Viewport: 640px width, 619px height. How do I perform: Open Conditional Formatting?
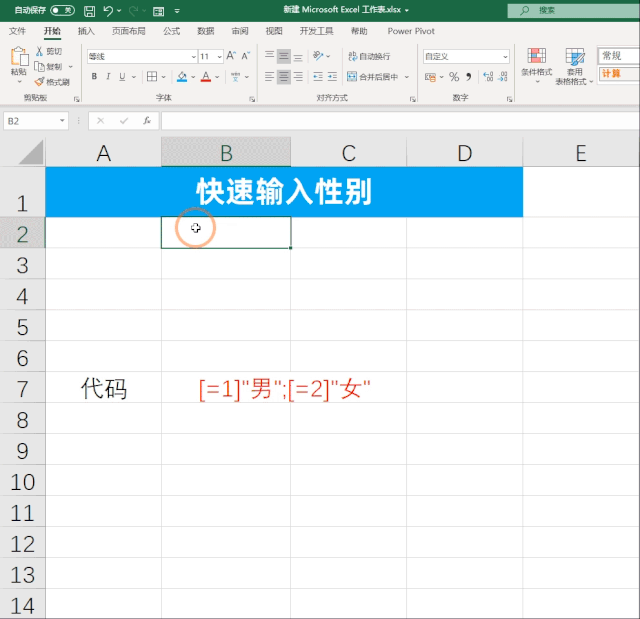[537, 65]
